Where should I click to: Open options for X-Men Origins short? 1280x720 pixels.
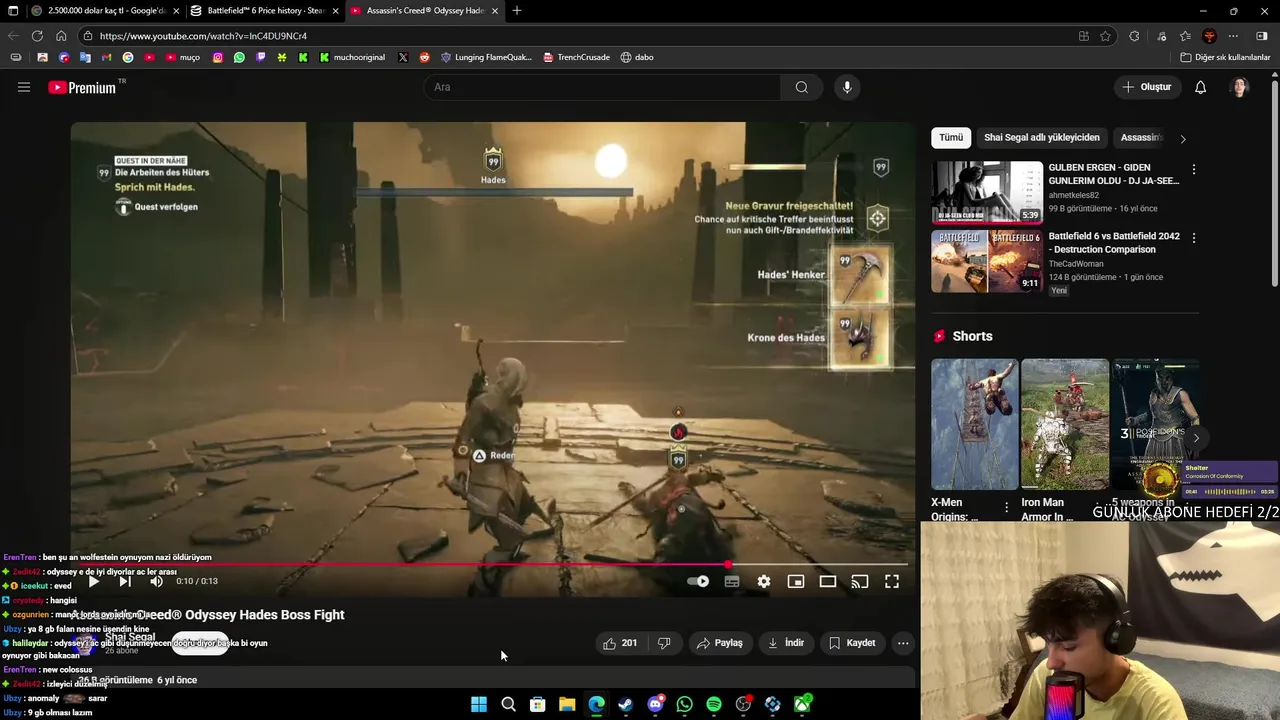click(1006, 508)
